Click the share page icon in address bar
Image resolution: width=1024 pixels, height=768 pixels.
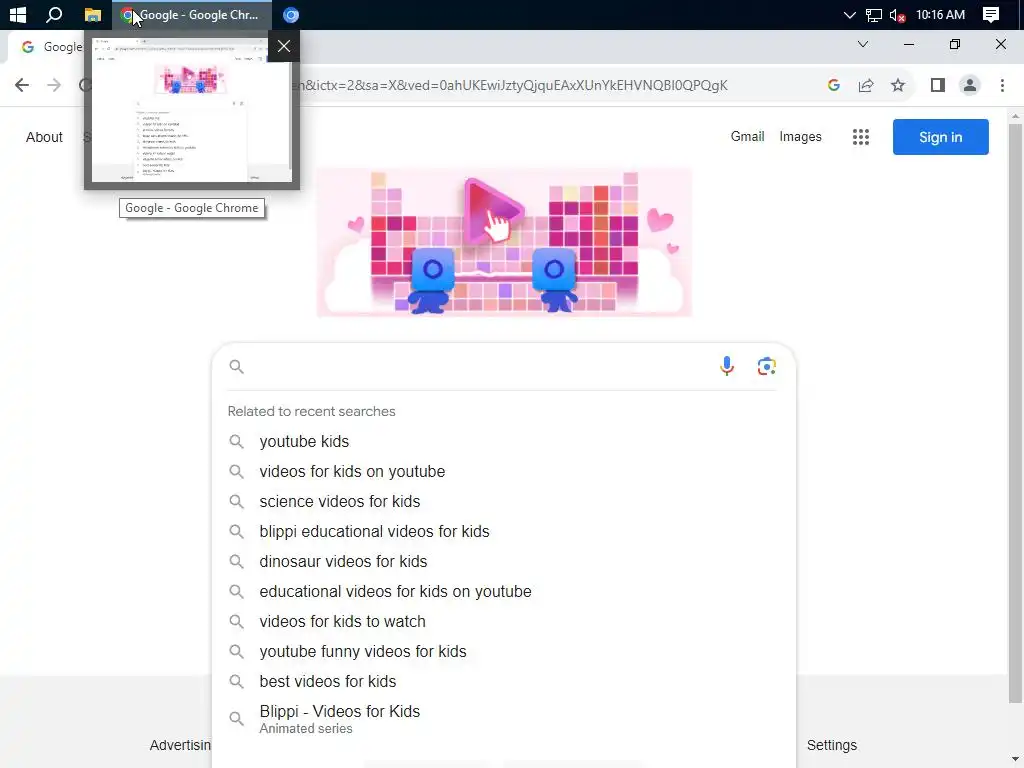[x=866, y=85]
